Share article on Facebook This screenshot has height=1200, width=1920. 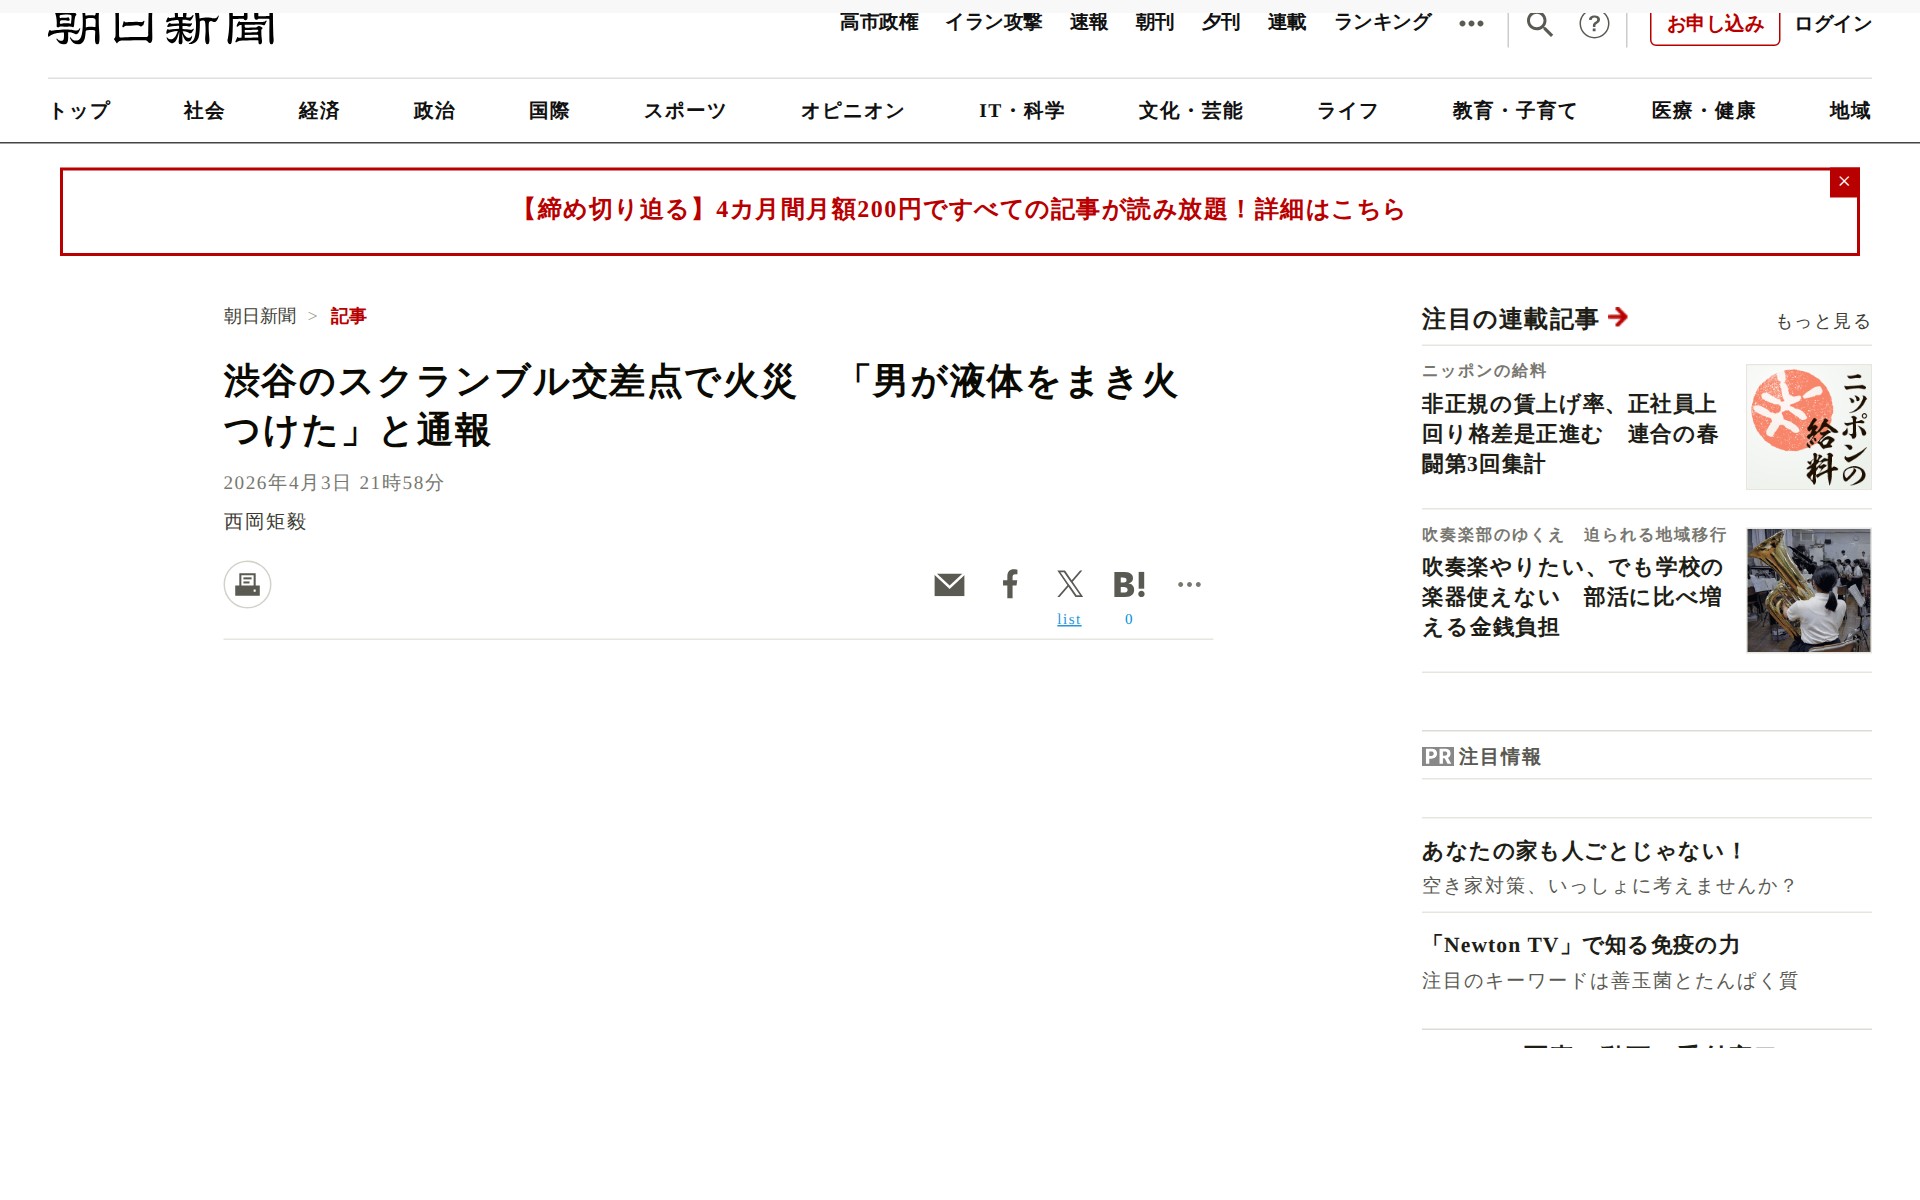1010,584
